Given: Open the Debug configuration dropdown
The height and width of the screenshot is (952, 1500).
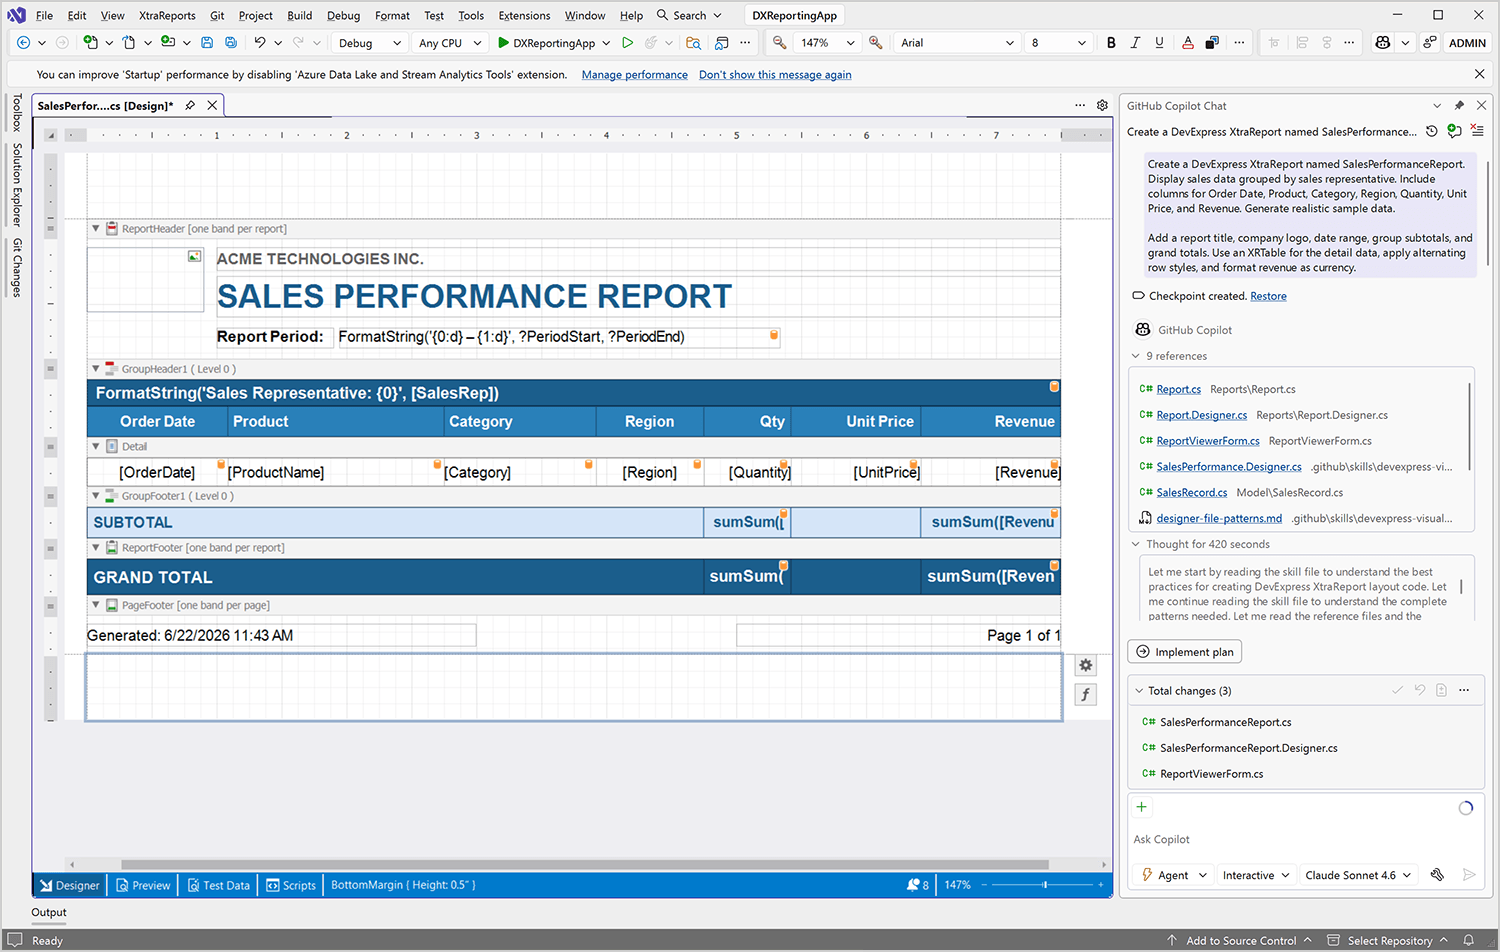Looking at the screenshot, I should (x=369, y=43).
